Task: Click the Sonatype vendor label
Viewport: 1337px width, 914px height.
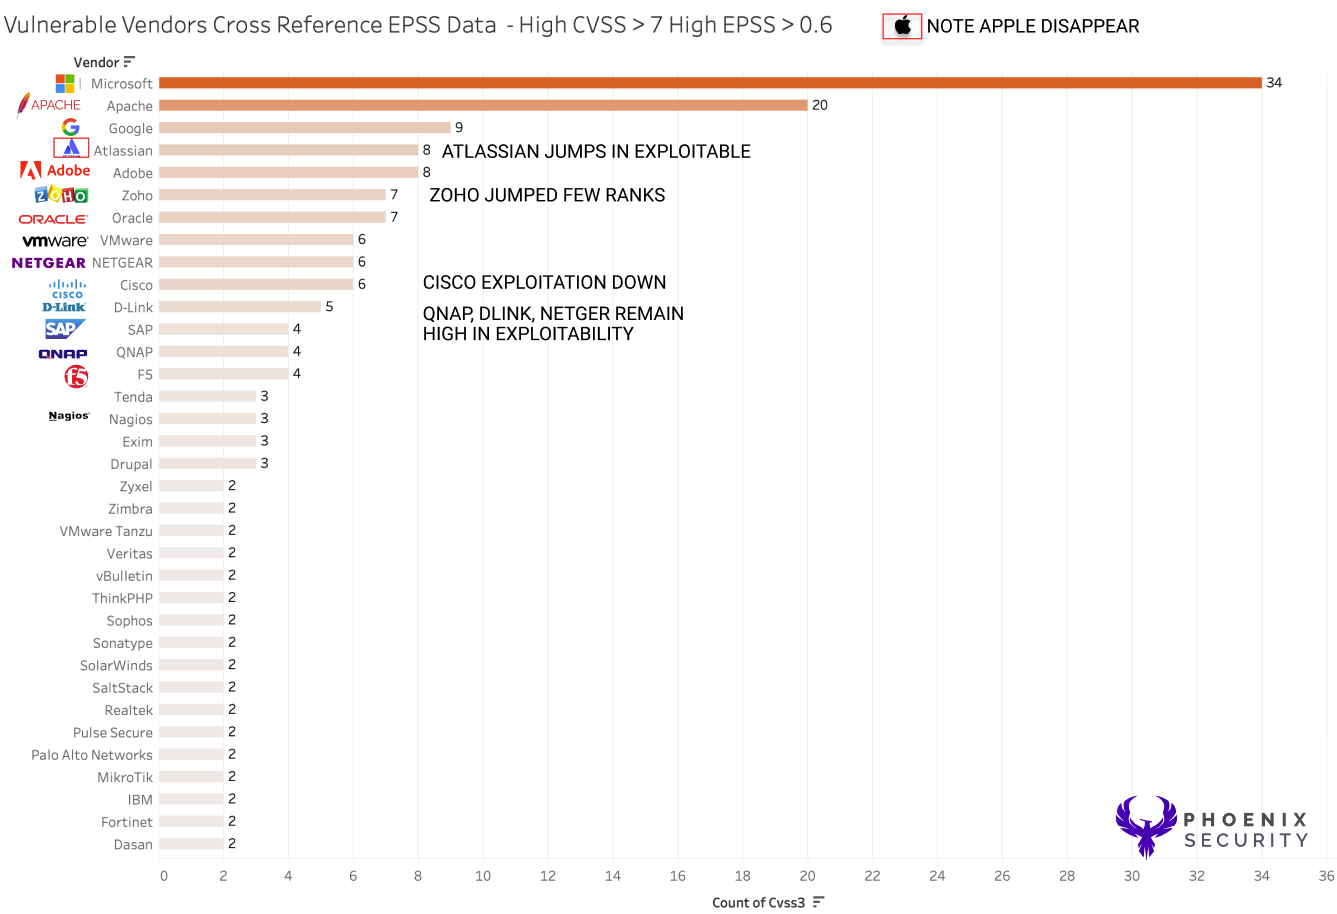Action: (123, 643)
